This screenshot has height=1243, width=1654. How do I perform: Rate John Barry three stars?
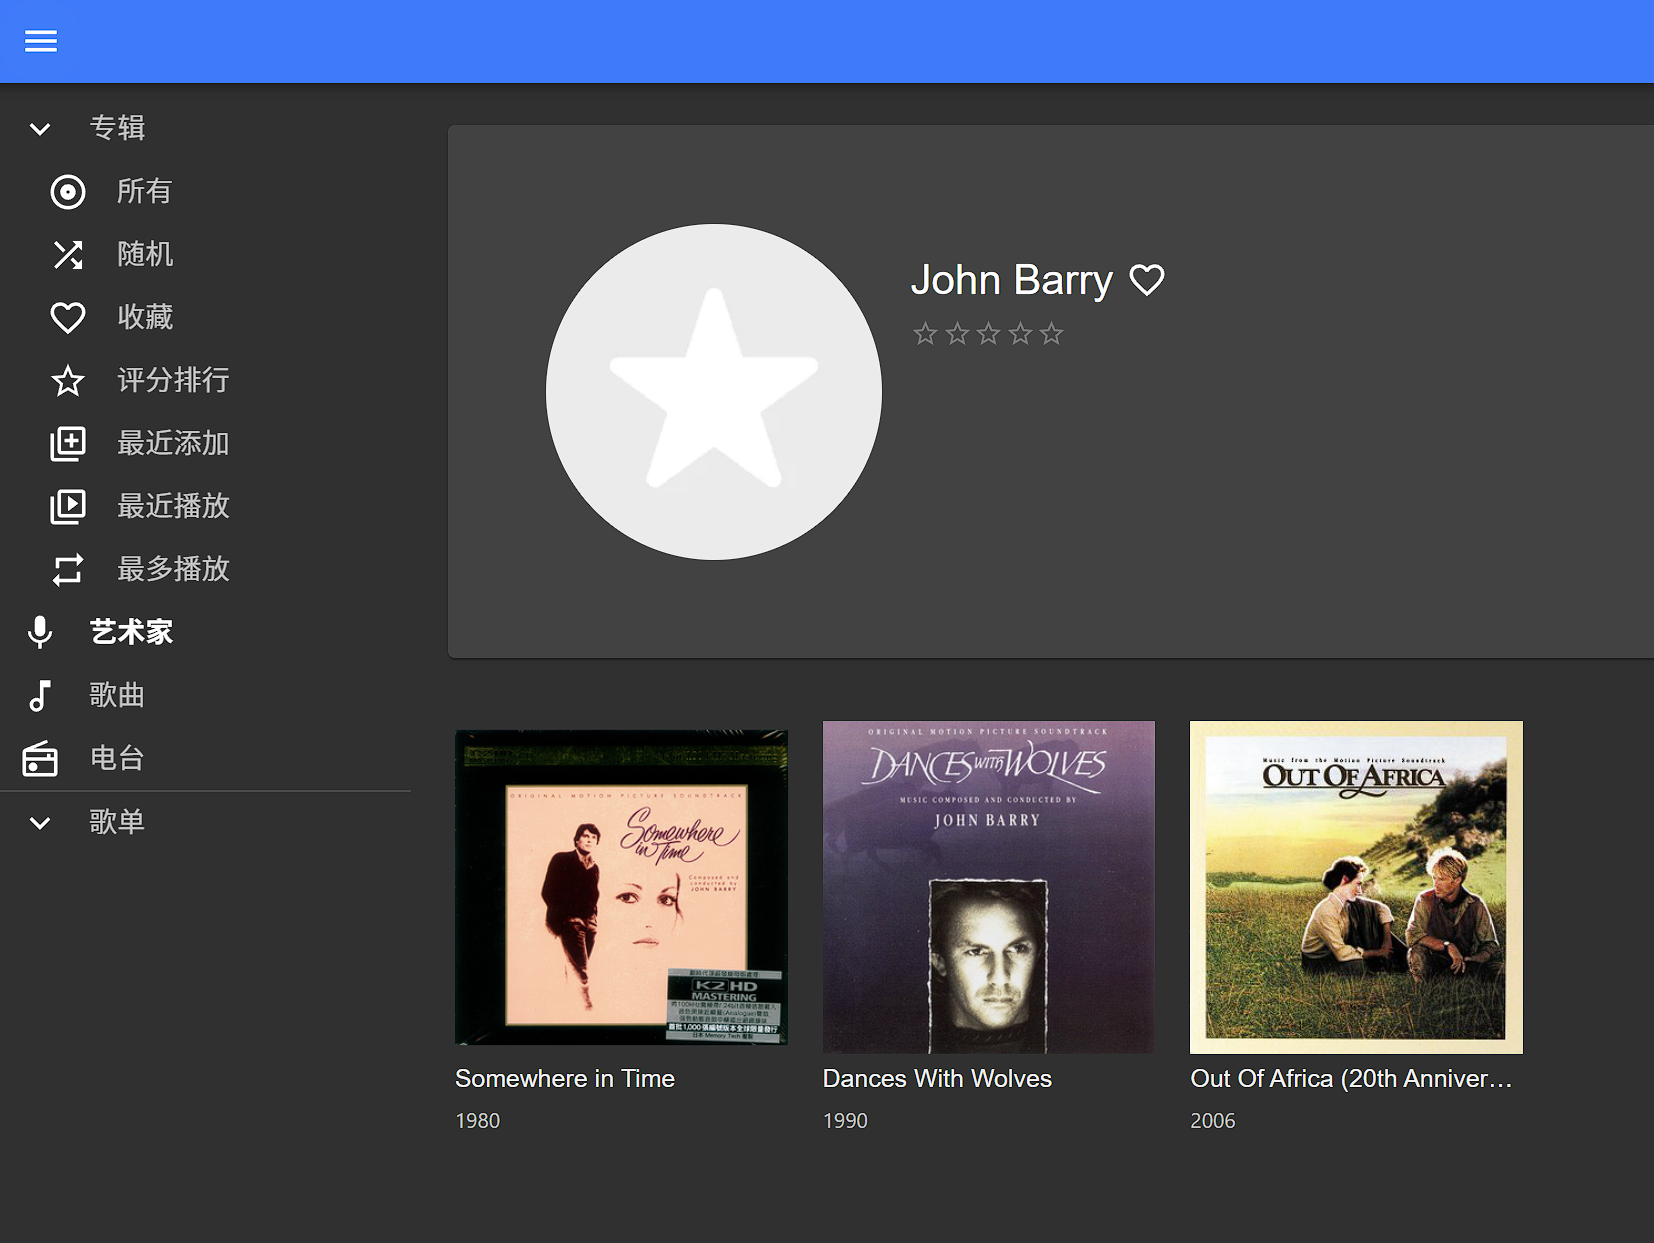coord(988,334)
